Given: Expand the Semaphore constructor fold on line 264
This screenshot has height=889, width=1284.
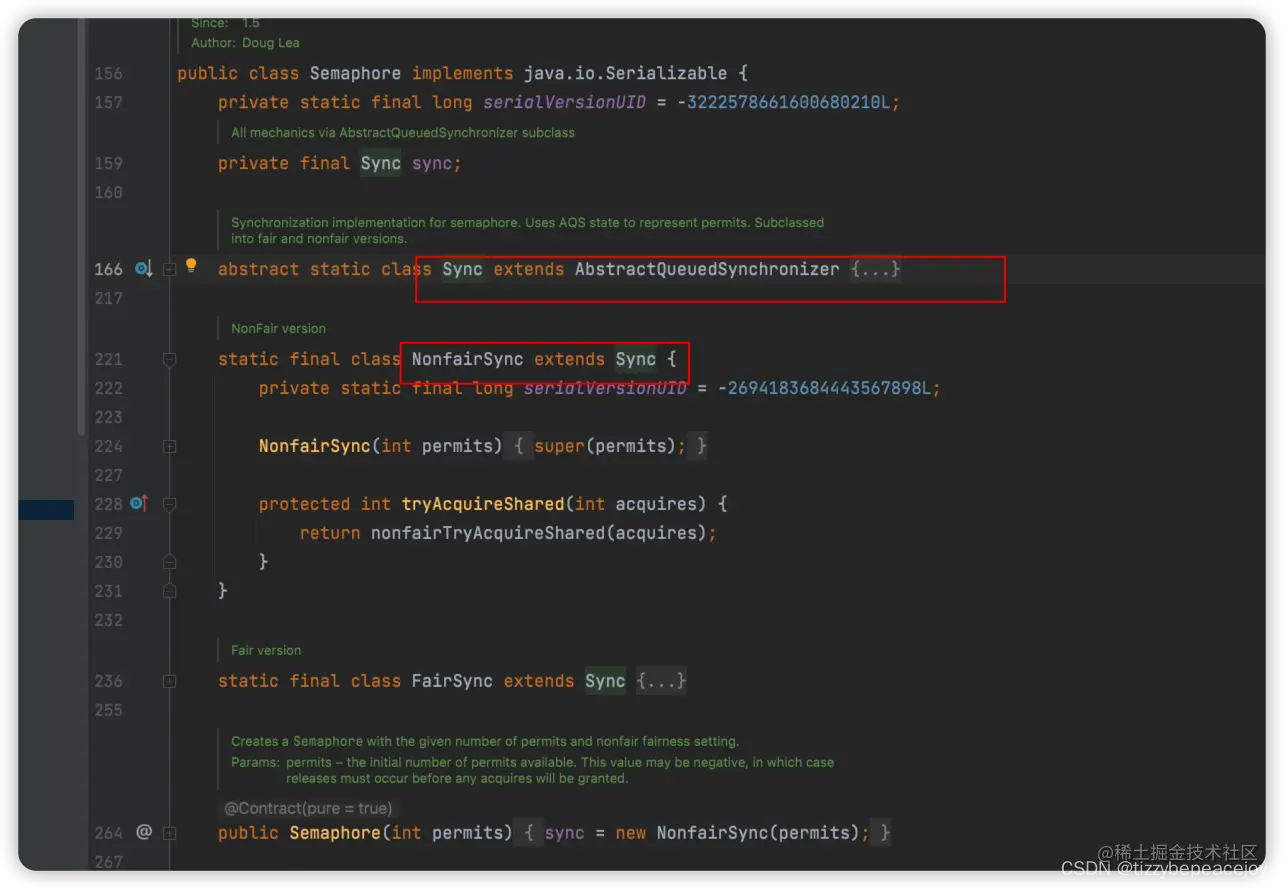Looking at the screenshot, I should (x=170, y=833).
